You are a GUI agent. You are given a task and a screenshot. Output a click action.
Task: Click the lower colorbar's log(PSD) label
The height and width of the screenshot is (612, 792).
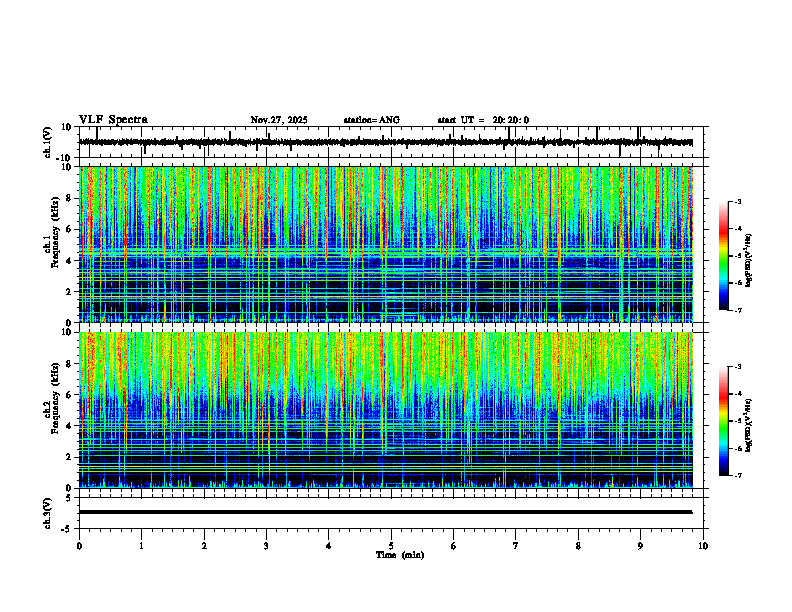pos(749,424)
